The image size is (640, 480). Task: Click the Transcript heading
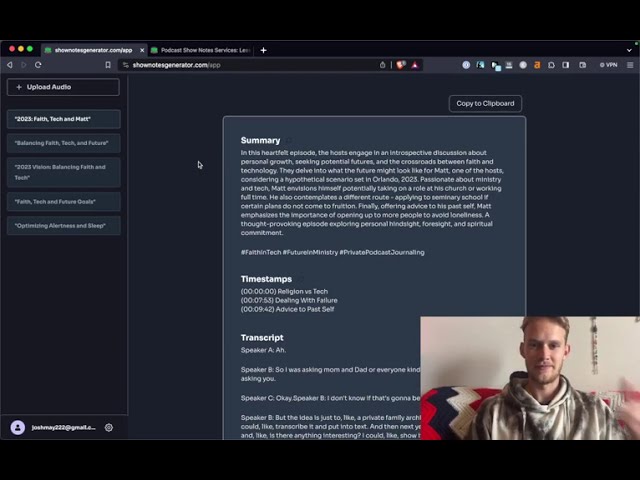262,338
